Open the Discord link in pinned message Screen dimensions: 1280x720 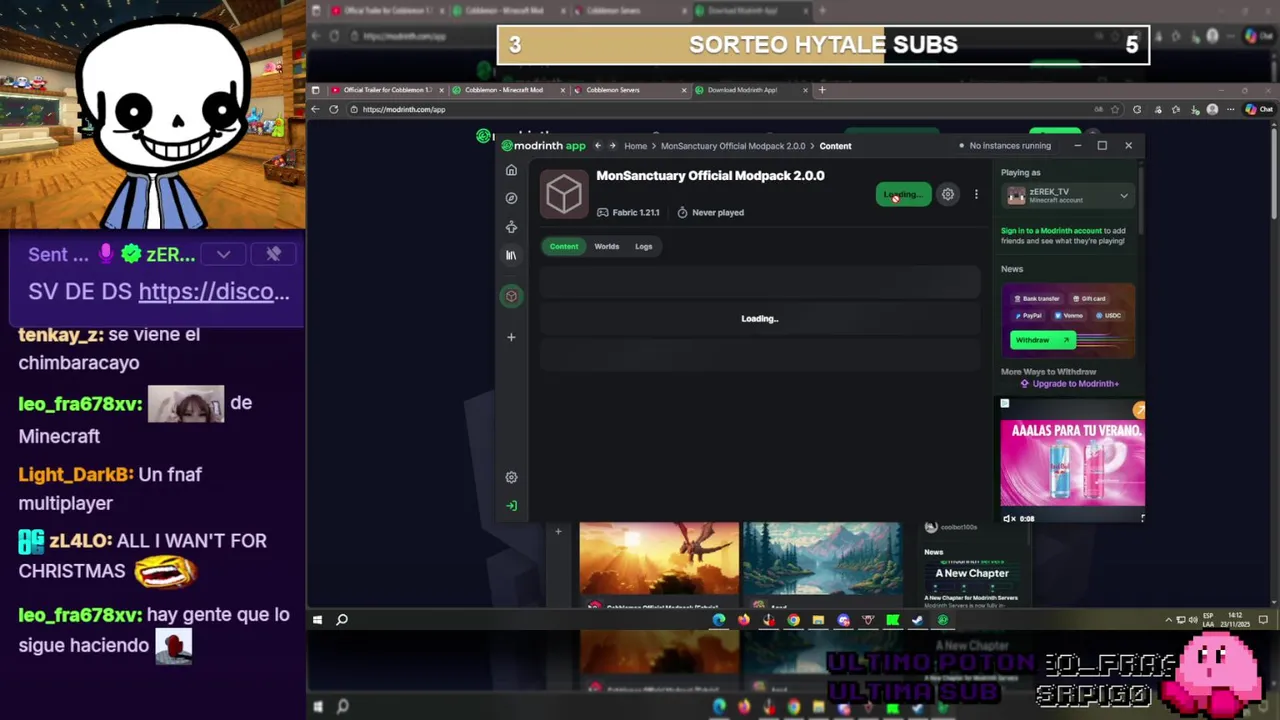tap(214, 292)
